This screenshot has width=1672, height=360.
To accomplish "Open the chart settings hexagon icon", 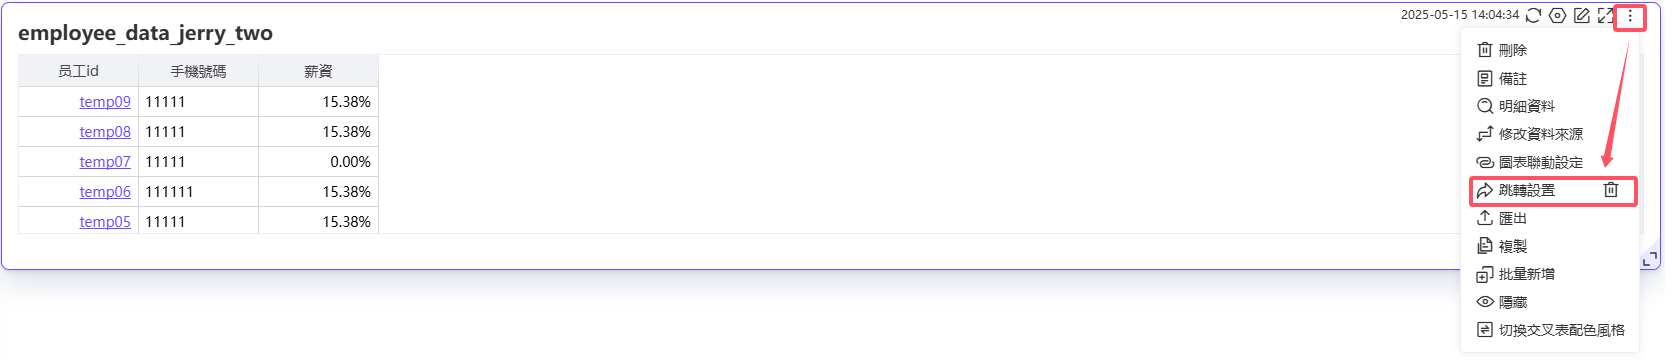I will tap(1557, 15).
